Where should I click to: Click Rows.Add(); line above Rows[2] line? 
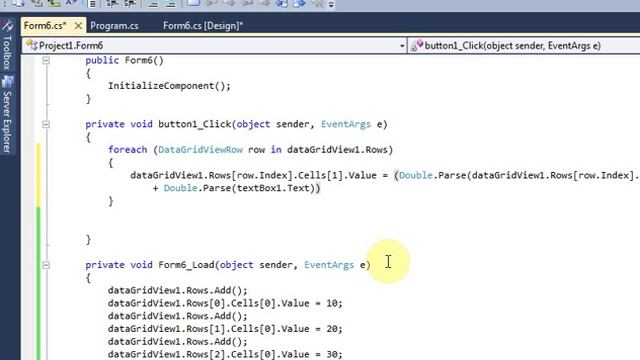tap(178, 342)
